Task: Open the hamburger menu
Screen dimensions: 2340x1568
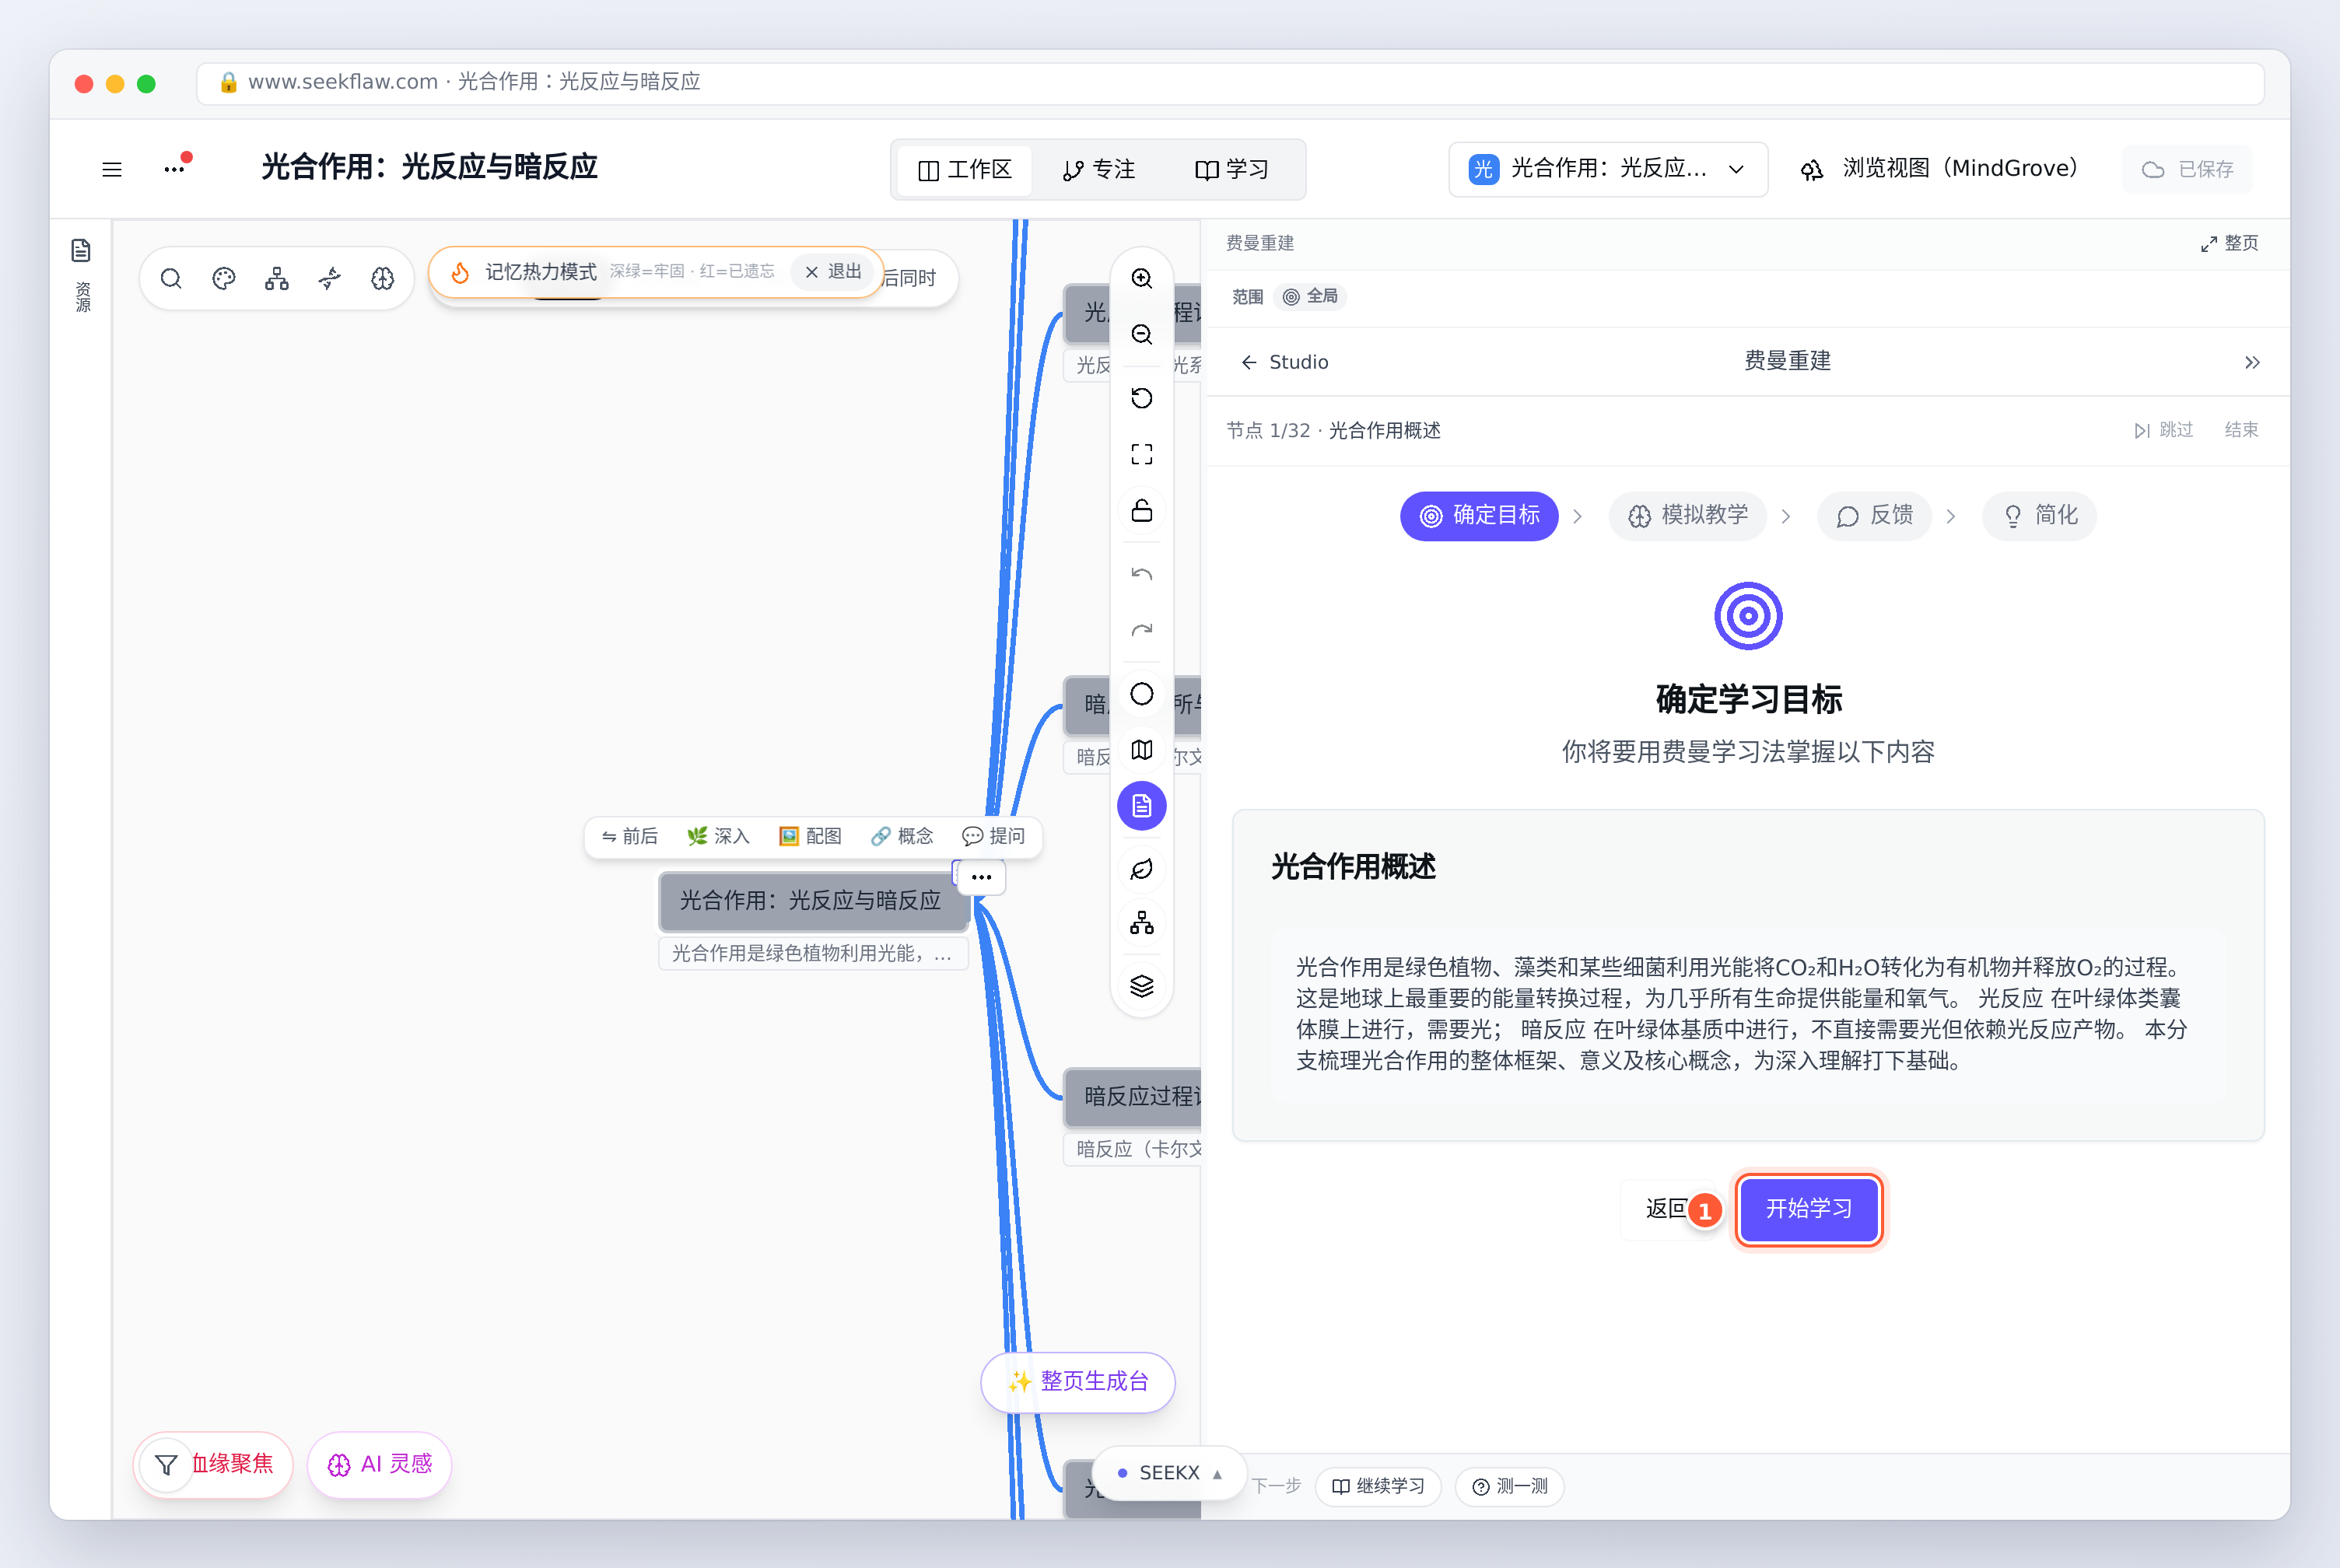Action: 112,169
